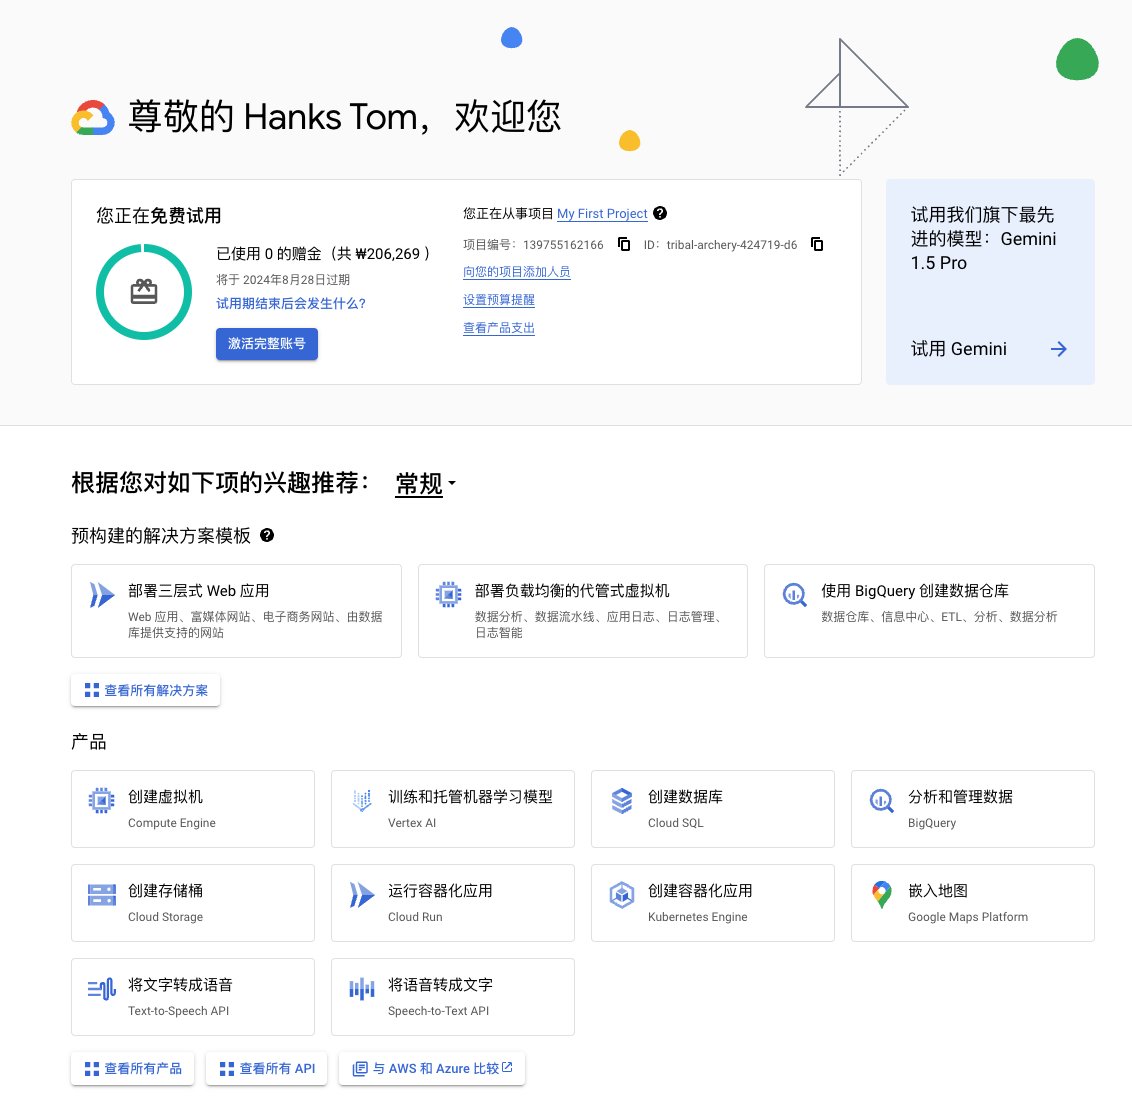This screenshot has height=1098, width=1132.
Task: Open the 分析和管理数据 card title
Action: [x=960, y=796]
